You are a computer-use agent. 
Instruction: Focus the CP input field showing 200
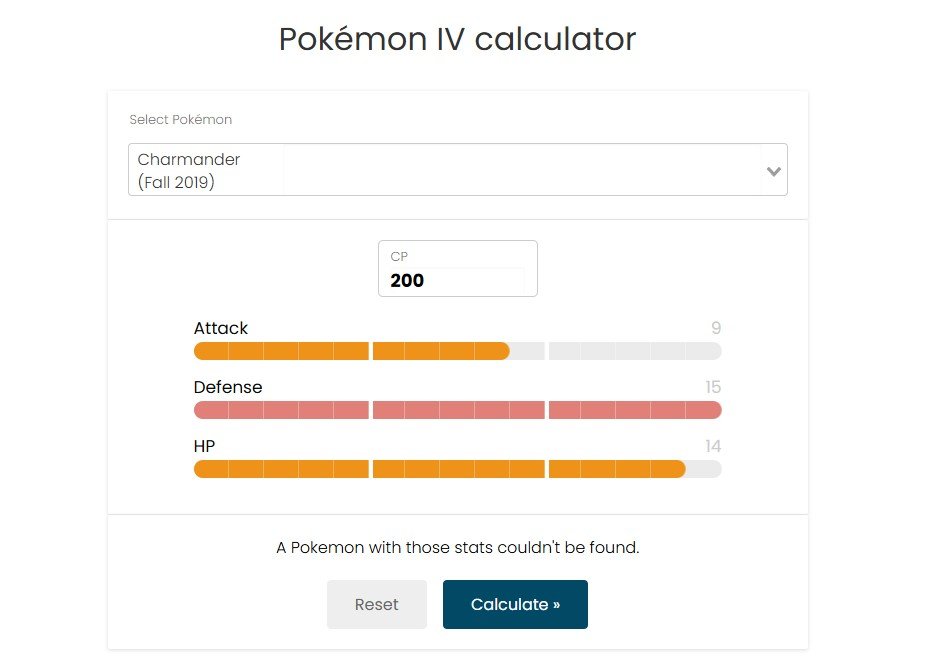tap(457, 280)
